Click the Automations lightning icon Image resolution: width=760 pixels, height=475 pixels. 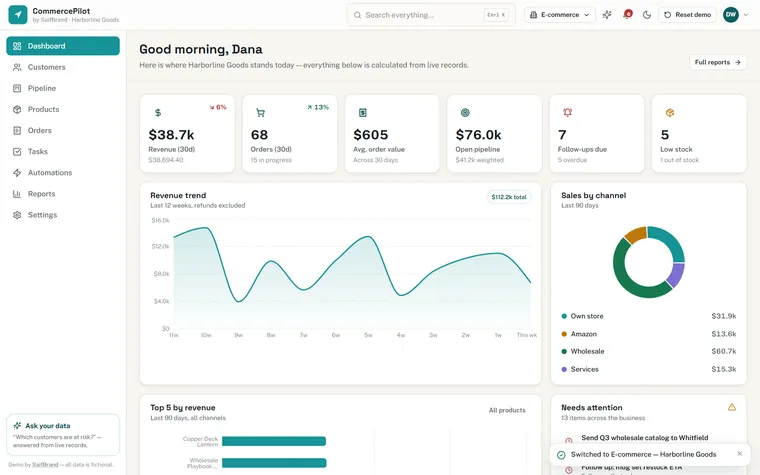17,173
